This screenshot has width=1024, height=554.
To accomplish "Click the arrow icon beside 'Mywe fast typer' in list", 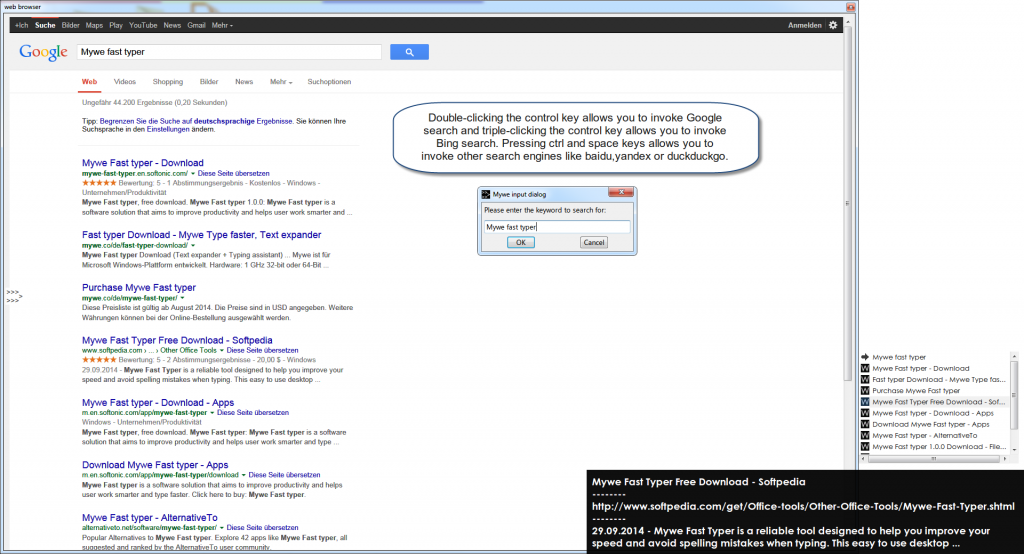I will [x=865, y=357].
